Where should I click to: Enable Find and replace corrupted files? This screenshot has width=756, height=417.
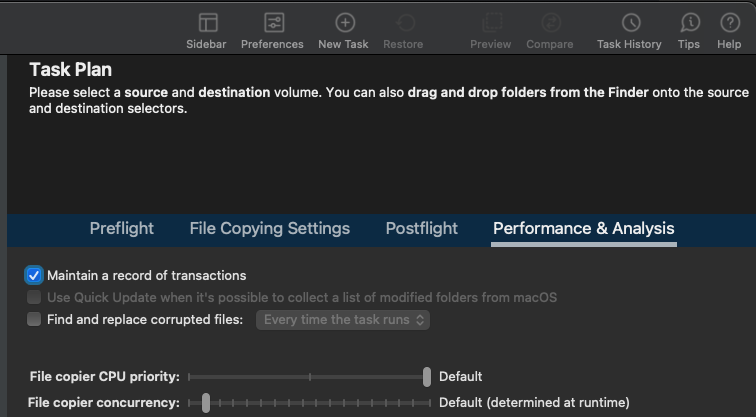pyautogui.click(x=35, y=320)
